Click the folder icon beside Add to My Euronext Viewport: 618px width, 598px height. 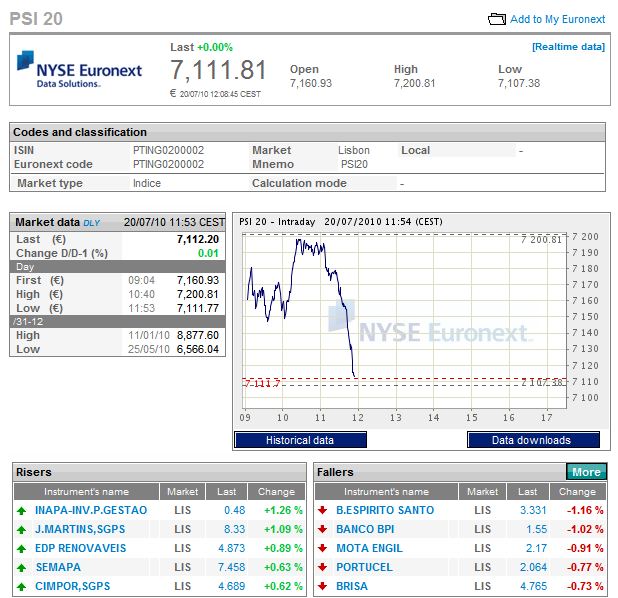pos(497,19)
